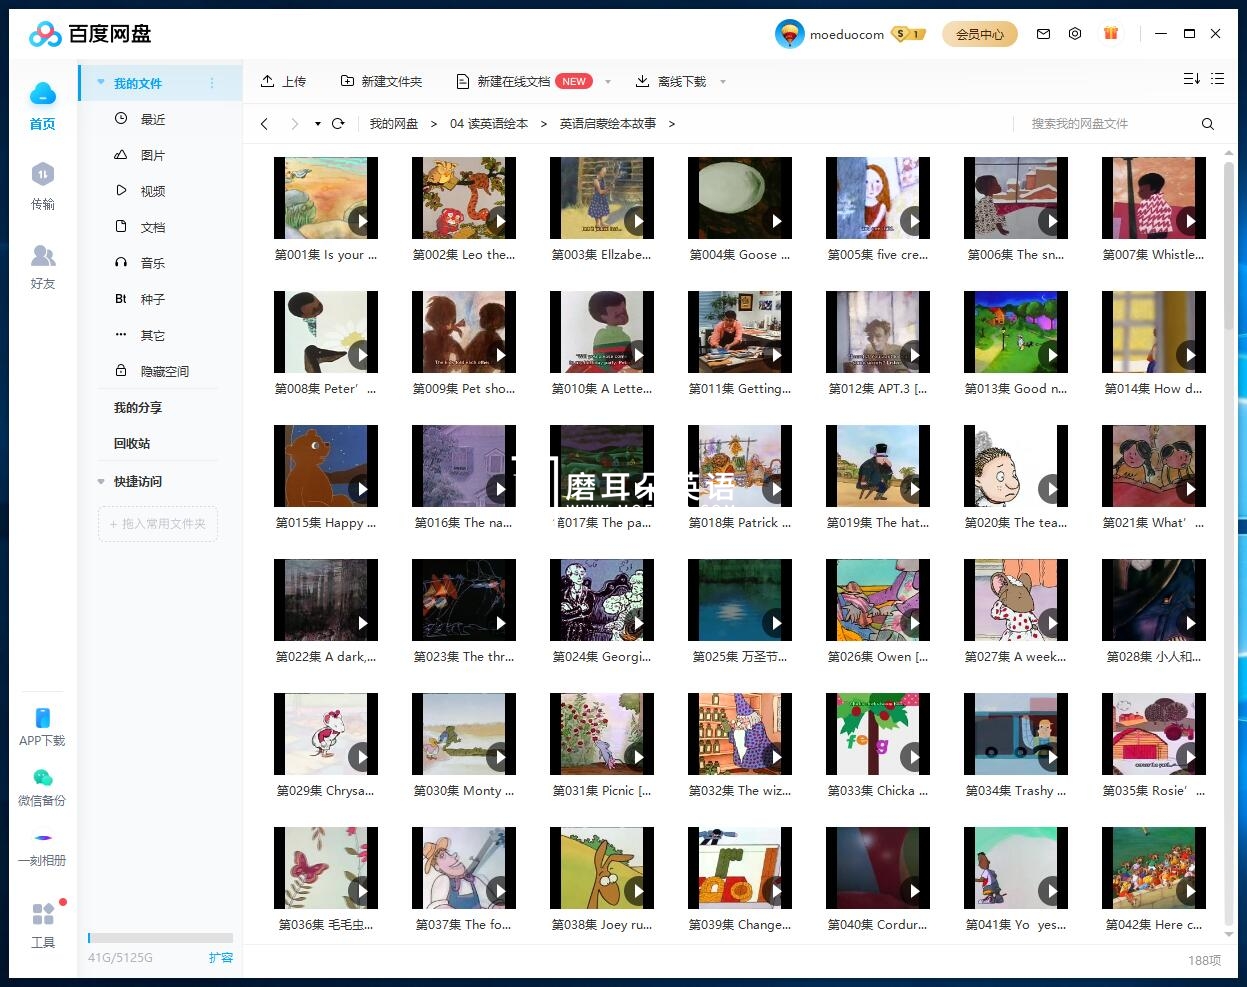Click the 扩容 expand storage link
This screenshot has width=1247, height=987.
click(220, 957)
